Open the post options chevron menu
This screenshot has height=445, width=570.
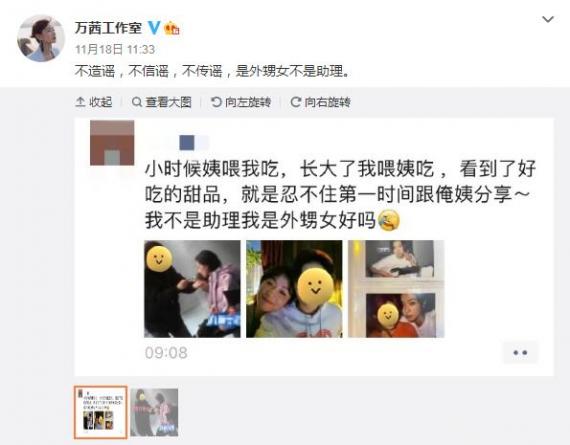click(x=547, y=19)
